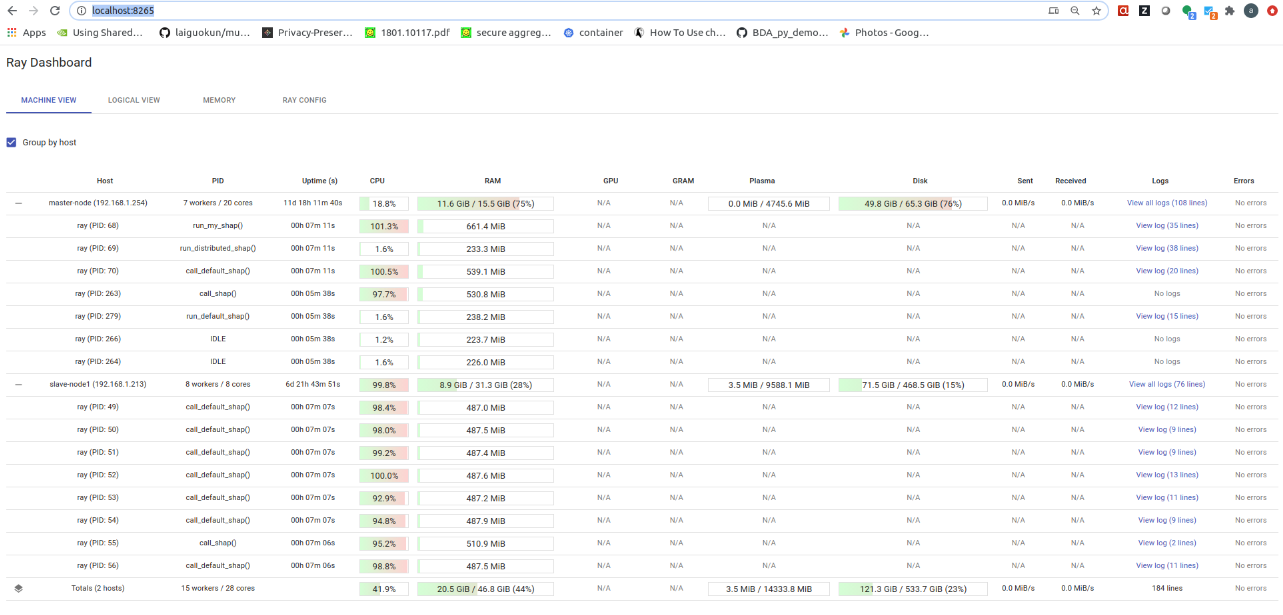Open 'View all logs (108 lines)' link

1167,203
